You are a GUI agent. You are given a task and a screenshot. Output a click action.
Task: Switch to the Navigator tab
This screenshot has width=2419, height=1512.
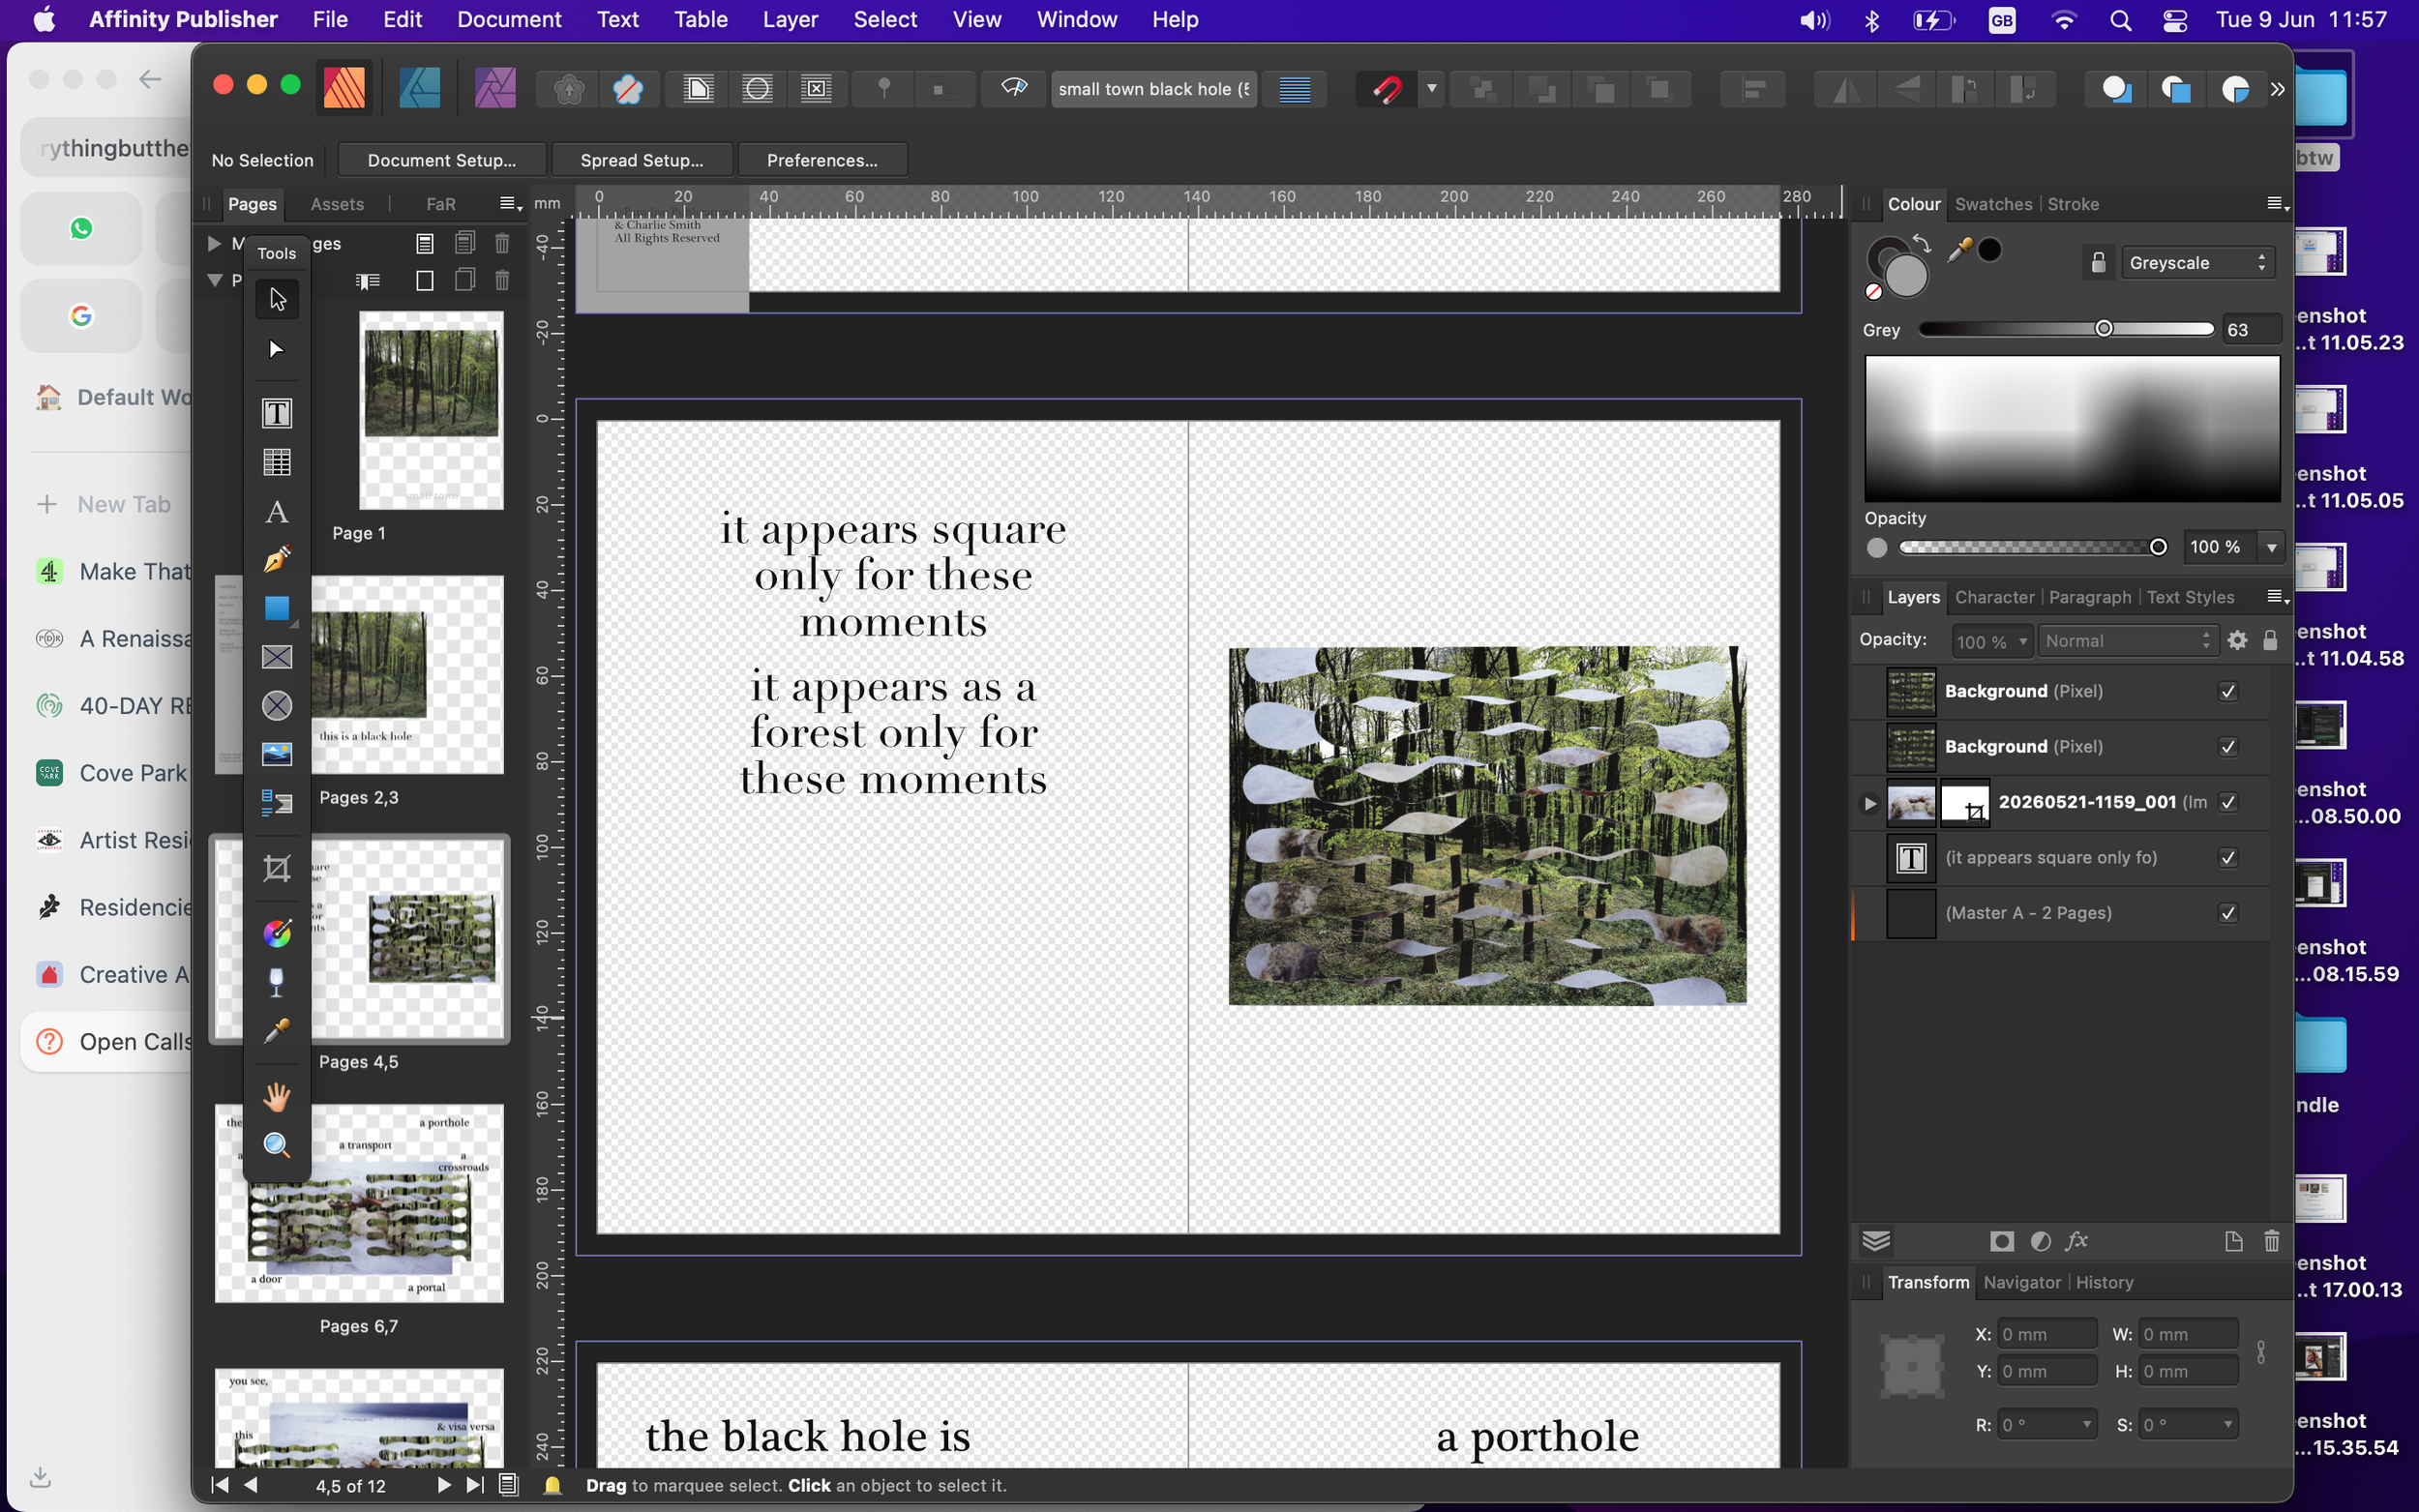pyautogui.click(x=2021, y=1282)
